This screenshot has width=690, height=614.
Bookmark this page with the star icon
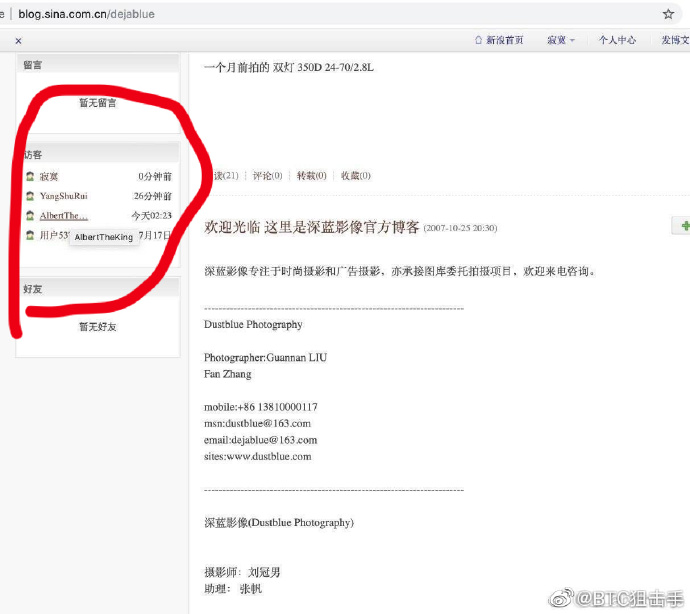668,14
